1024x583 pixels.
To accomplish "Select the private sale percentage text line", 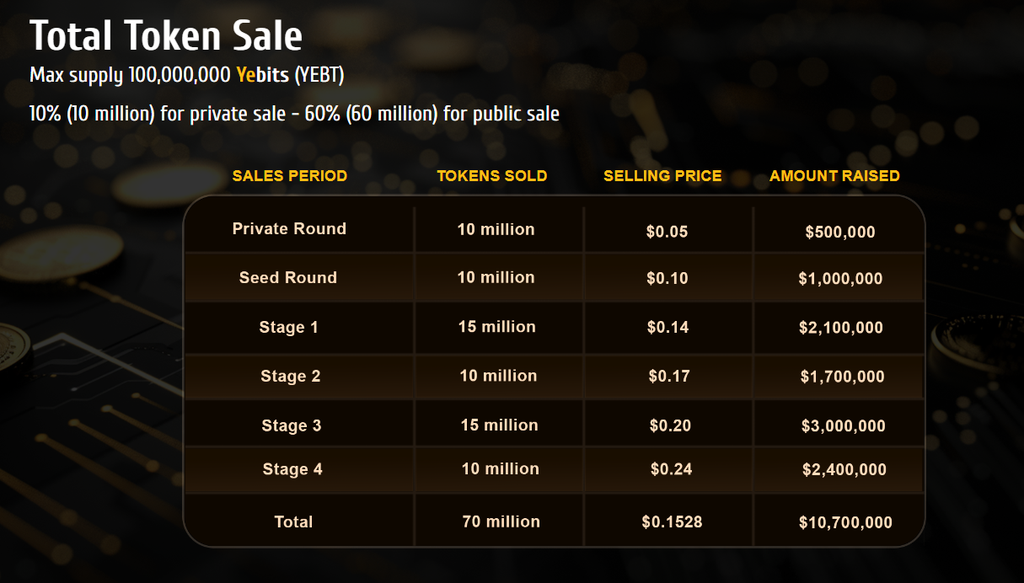I will (x=295, y=114).
